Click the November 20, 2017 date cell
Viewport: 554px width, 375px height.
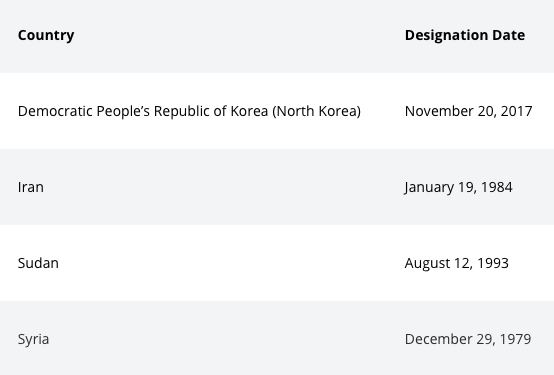click(x=468, y=111)
